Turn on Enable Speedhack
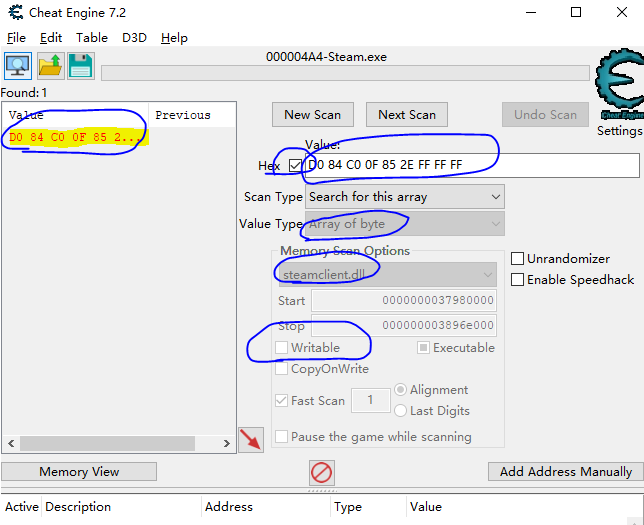Viewport: 644px width, 525px height. 517,280
